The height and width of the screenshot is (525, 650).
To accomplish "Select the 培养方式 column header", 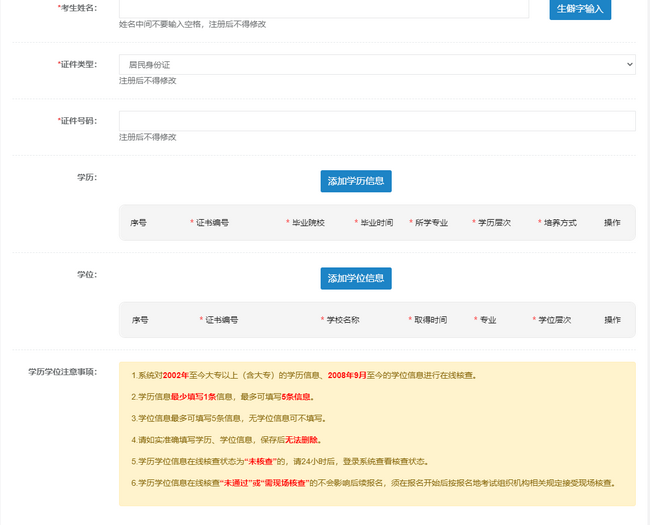I will click(559, 222).
